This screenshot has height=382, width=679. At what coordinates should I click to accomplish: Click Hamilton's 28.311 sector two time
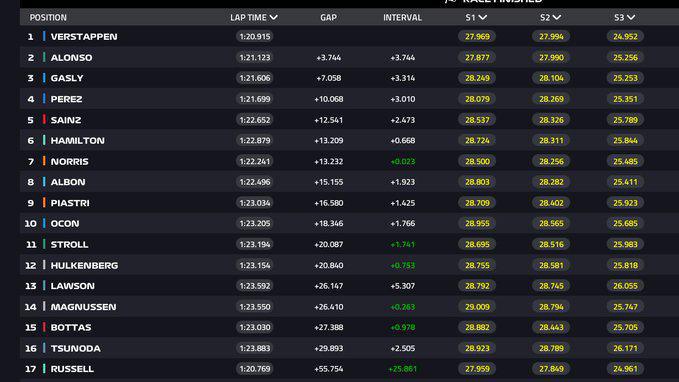[551, 140]
